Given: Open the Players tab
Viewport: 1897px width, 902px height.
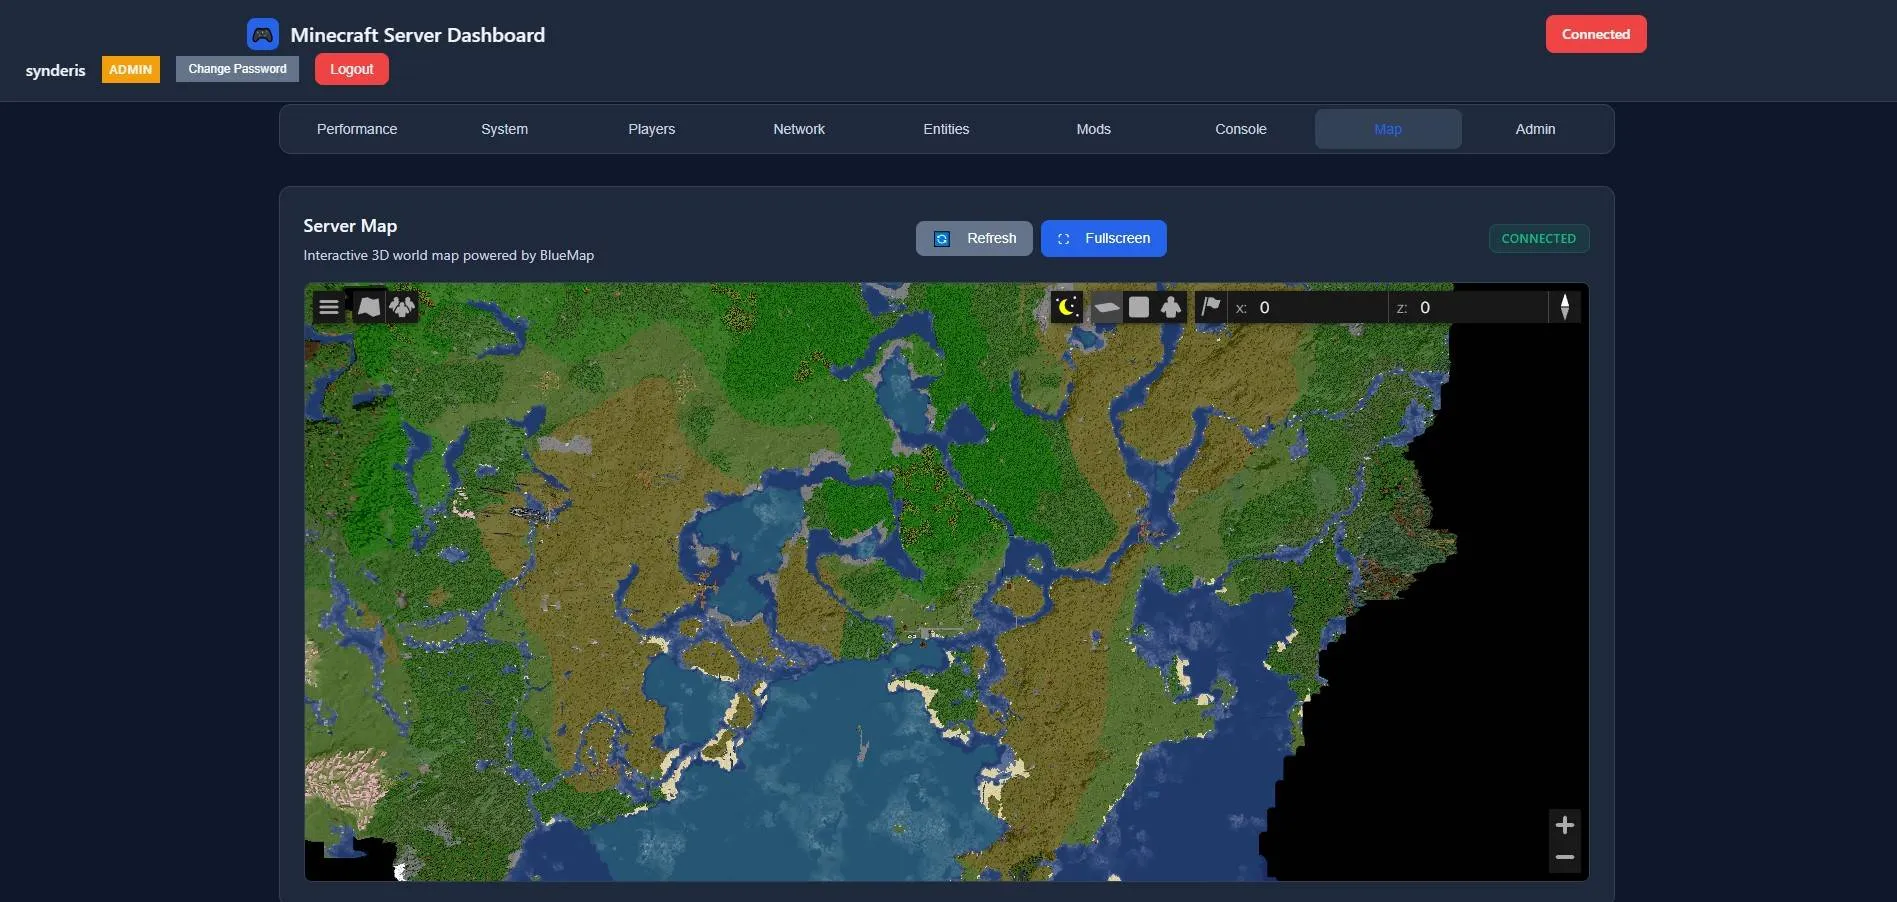Looking at the screenshot, I should (x=652, y=129).
